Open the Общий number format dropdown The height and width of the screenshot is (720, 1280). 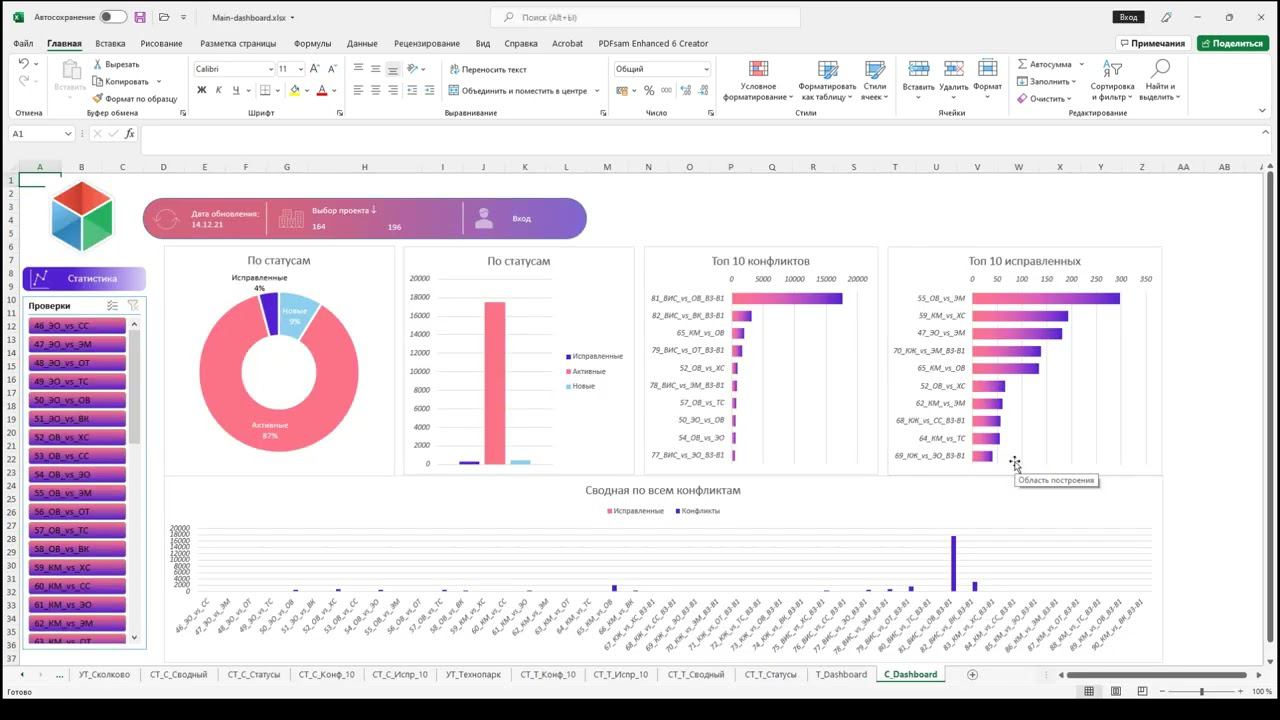coord(706,69)
